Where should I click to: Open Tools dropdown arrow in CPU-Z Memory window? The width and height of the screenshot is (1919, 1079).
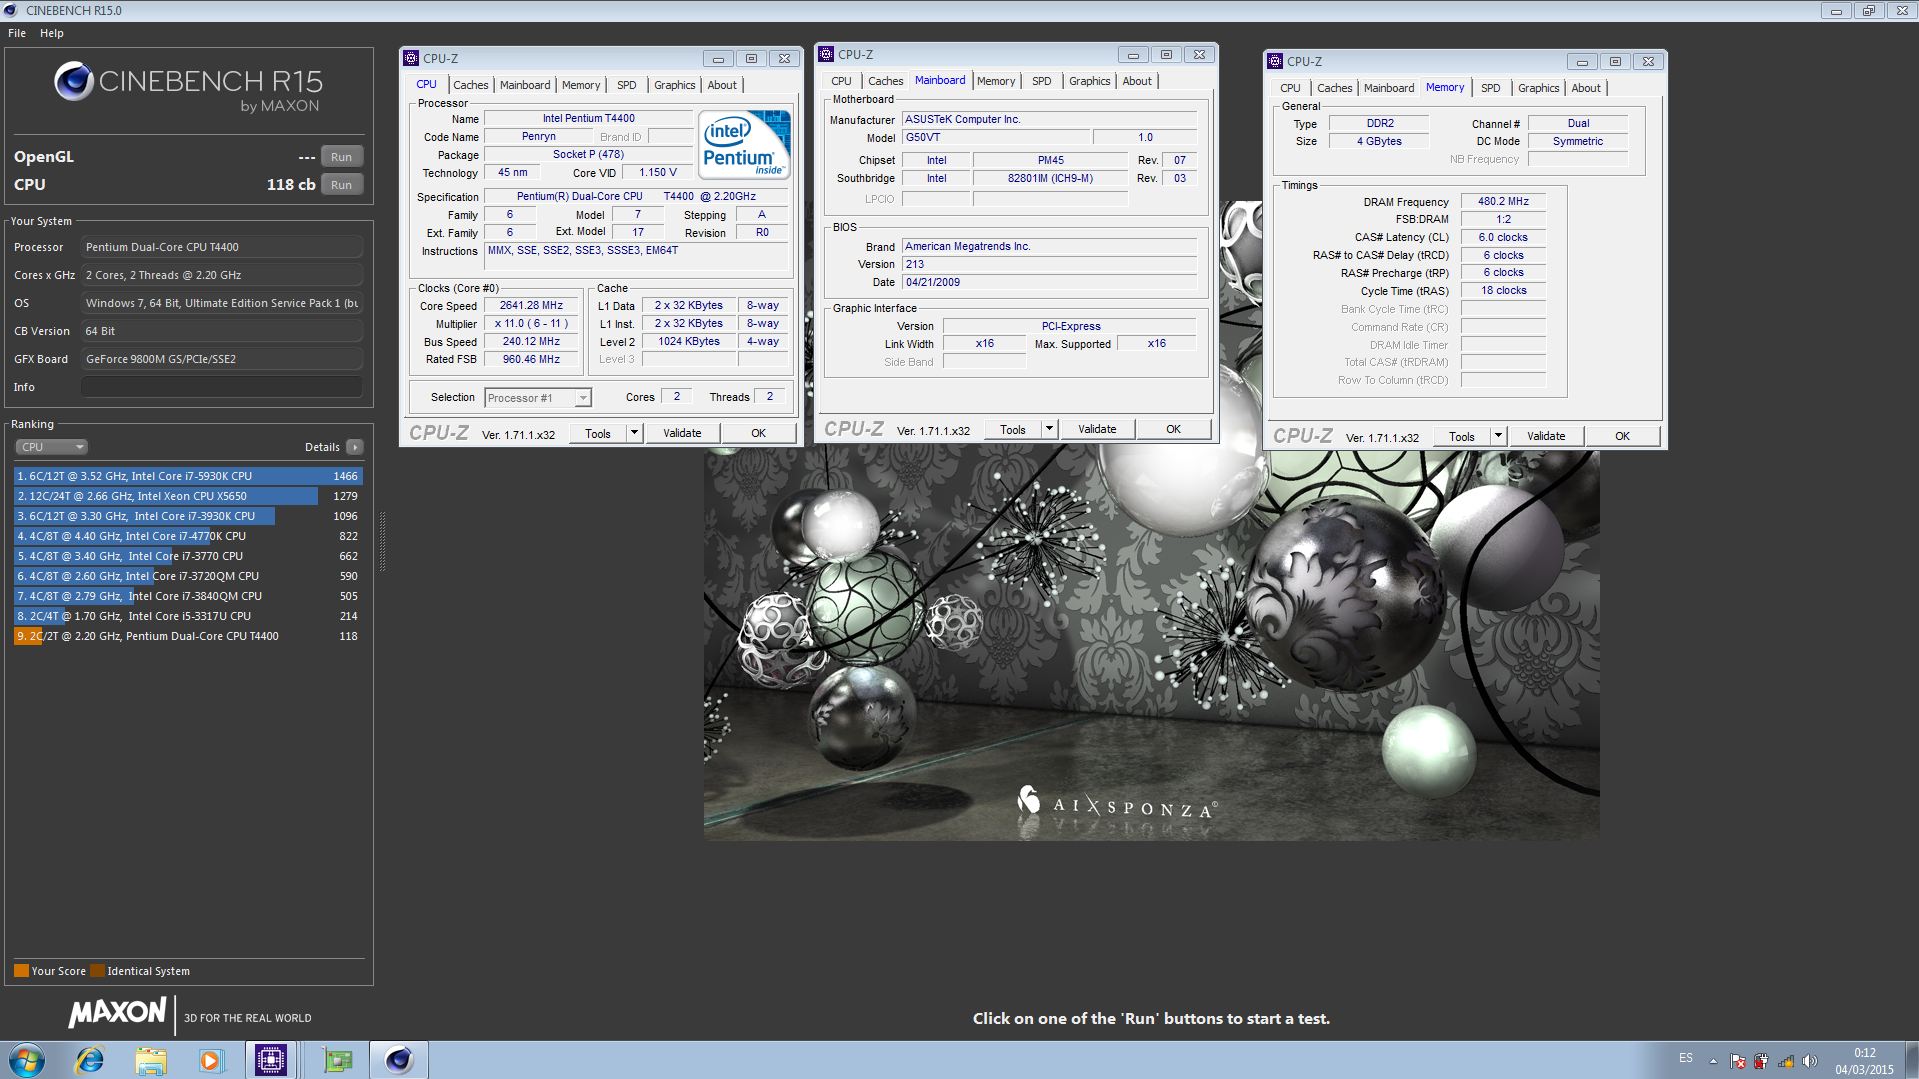tap(1498, 436)
